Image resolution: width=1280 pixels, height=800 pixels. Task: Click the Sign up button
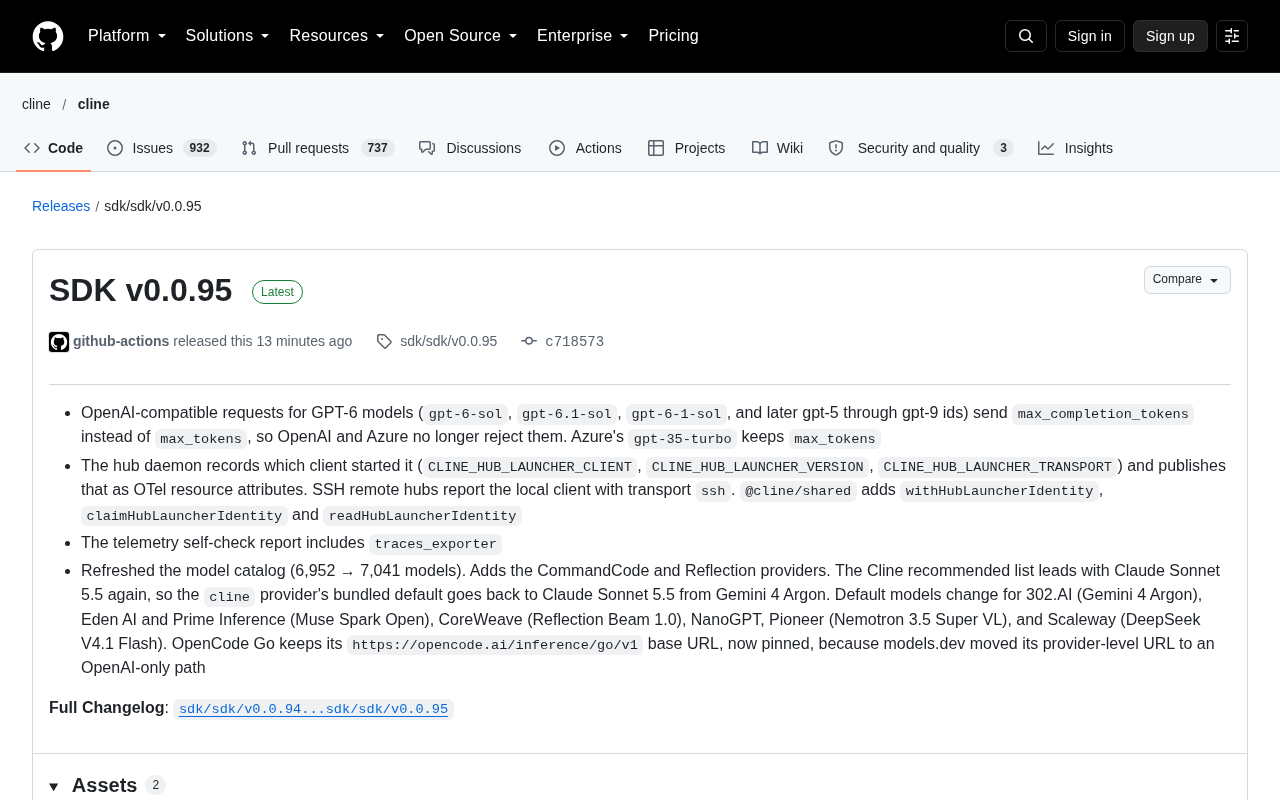click(x=1170, y=36)
